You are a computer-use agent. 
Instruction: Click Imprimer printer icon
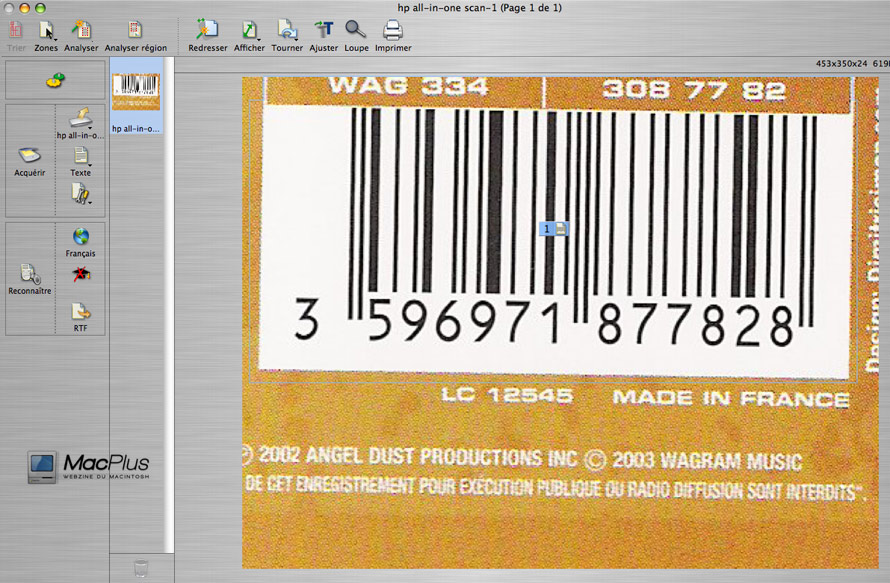(393, 30)
